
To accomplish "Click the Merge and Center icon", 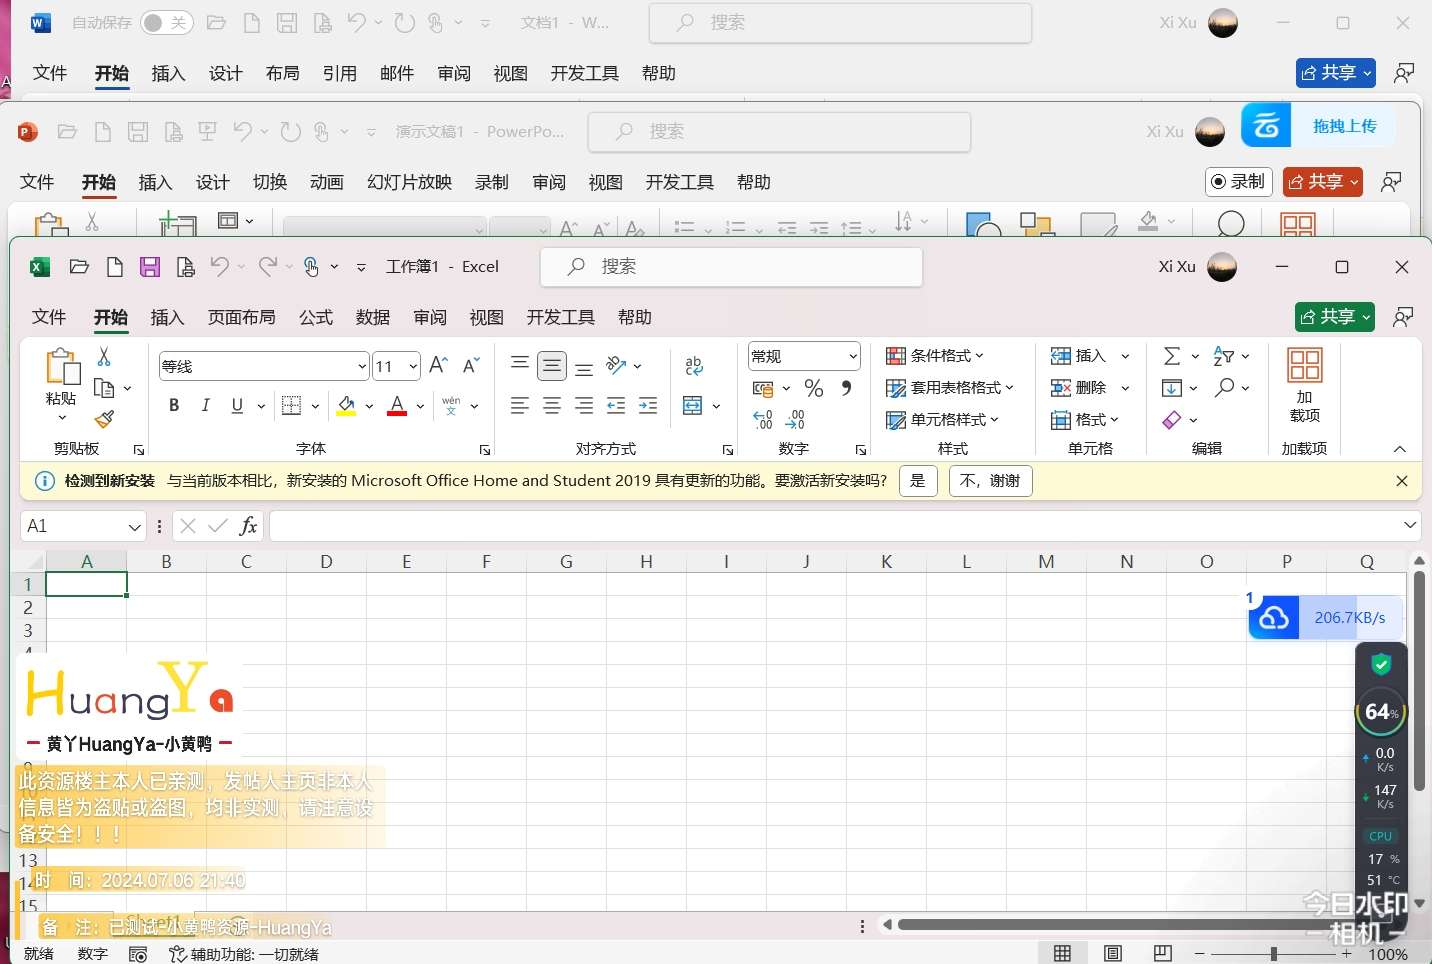I will (x=692, y=405).
